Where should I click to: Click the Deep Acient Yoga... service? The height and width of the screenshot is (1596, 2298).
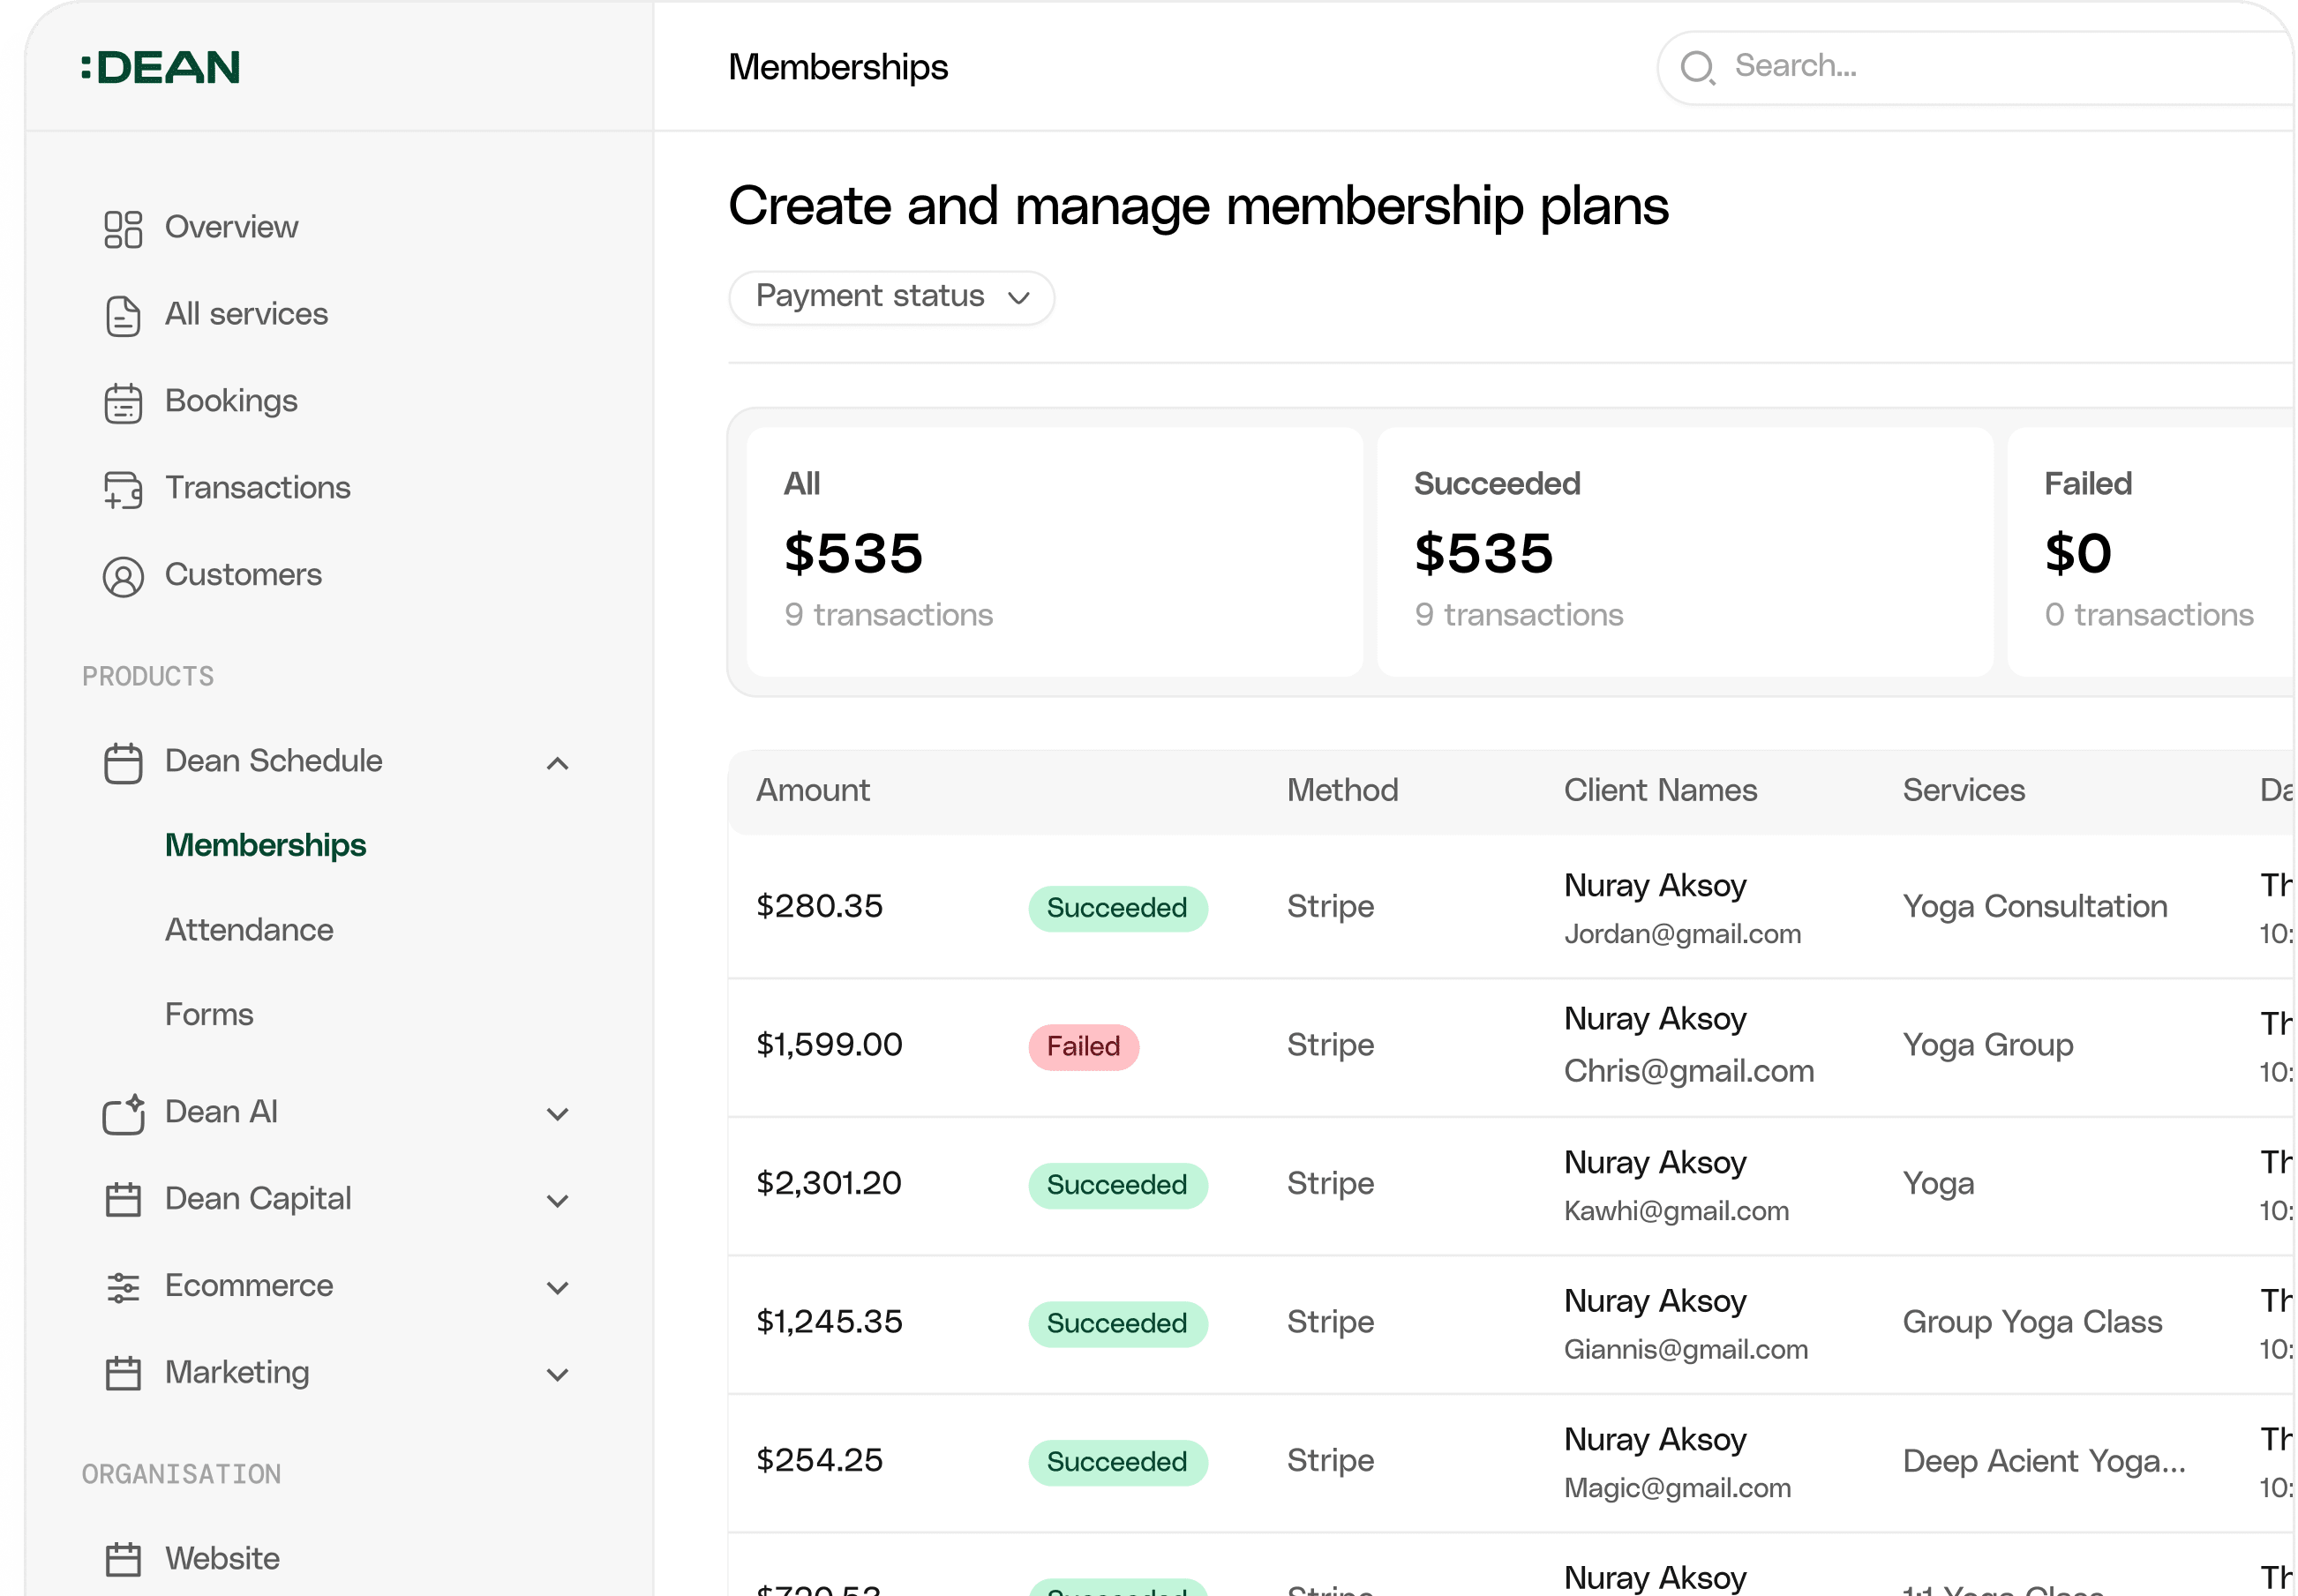[x=2043, y=1461]
